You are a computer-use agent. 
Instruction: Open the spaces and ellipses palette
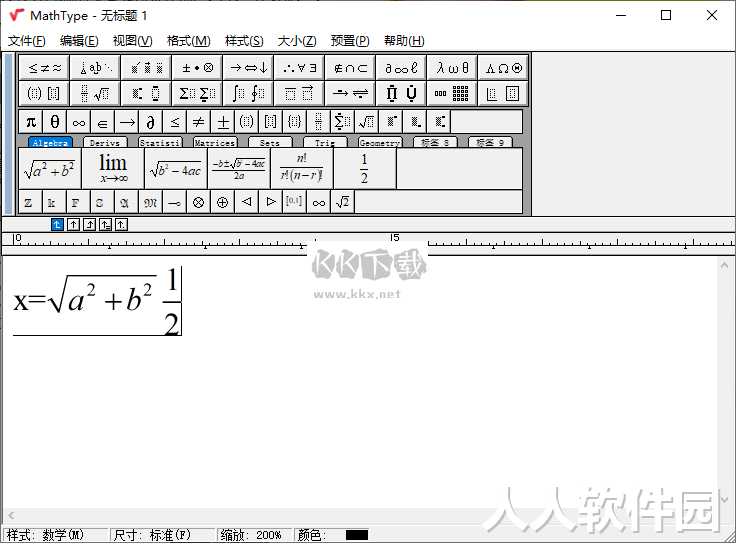pos(95,68)
